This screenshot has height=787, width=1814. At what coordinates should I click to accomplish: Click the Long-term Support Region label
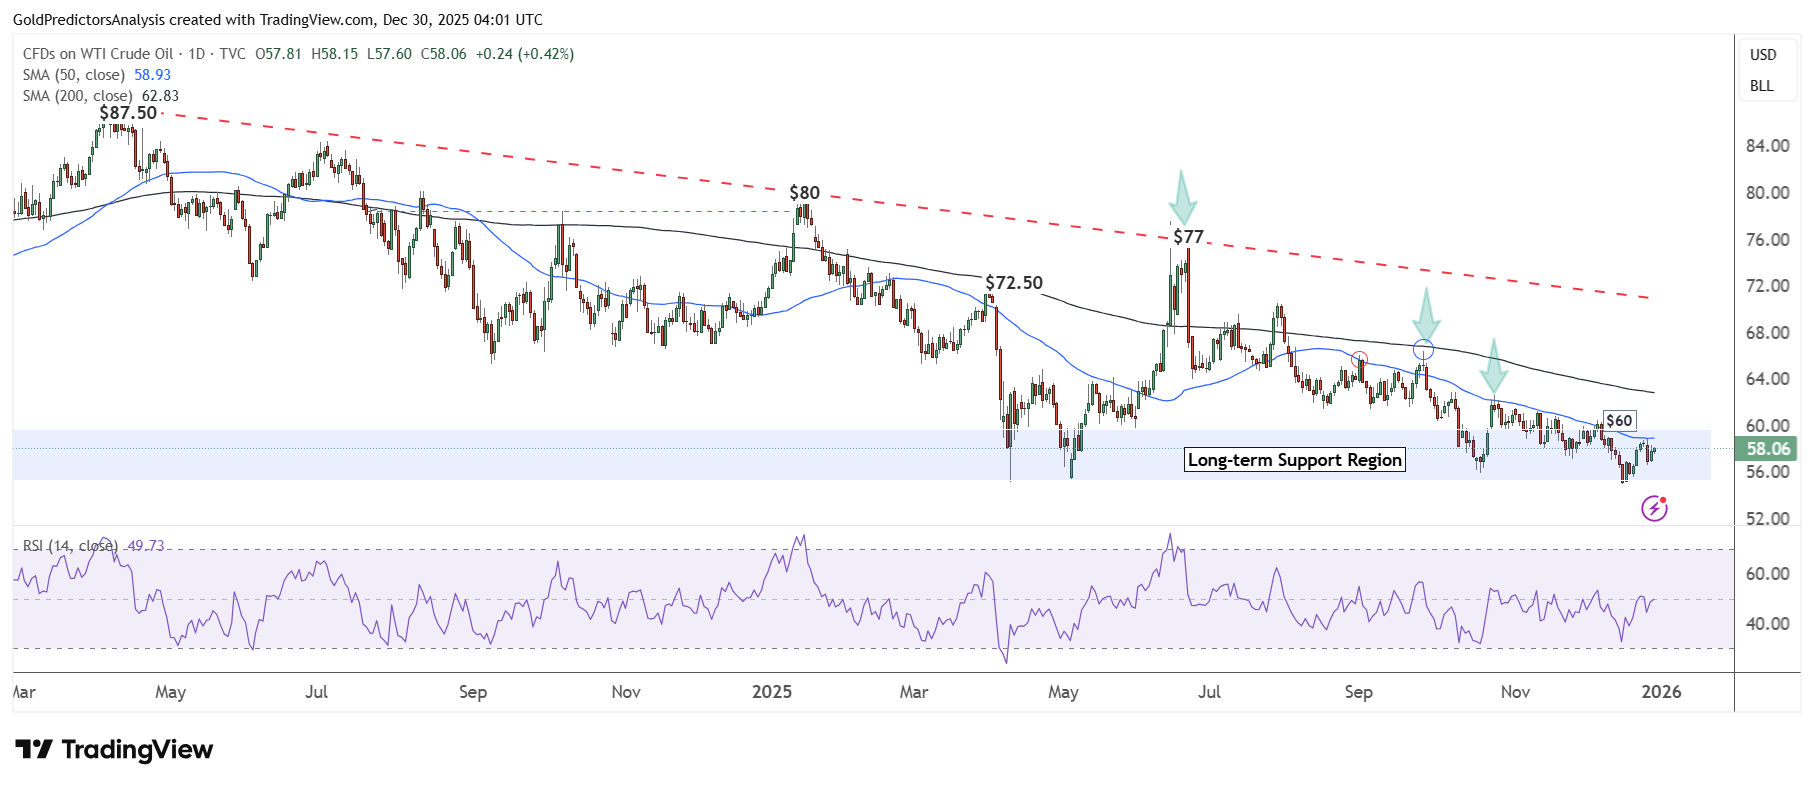pos(1294,460)
